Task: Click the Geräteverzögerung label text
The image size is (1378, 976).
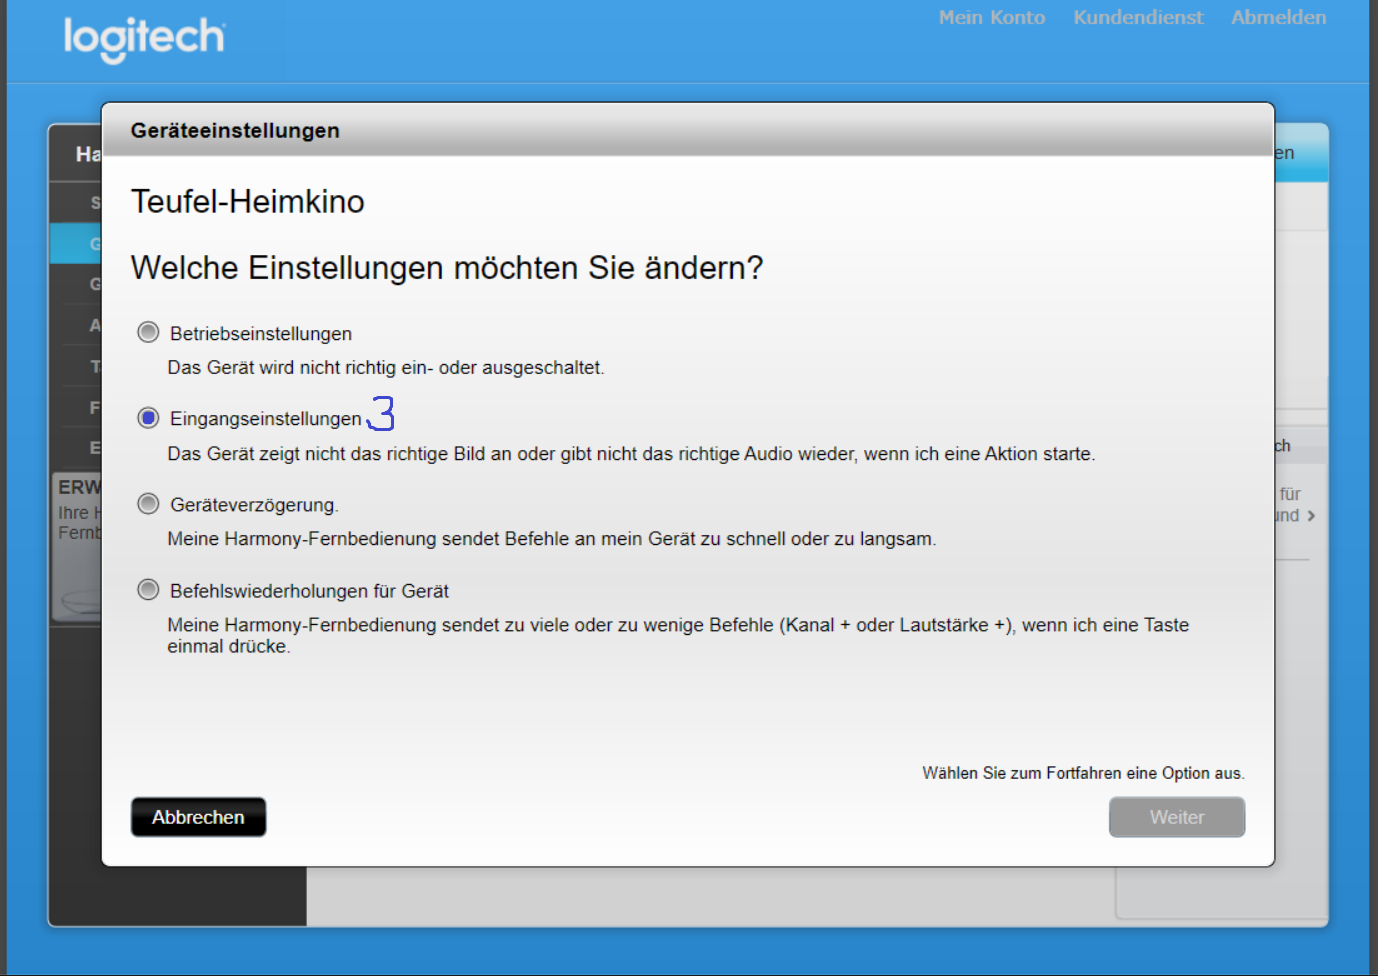Action: tap(254, 506)
